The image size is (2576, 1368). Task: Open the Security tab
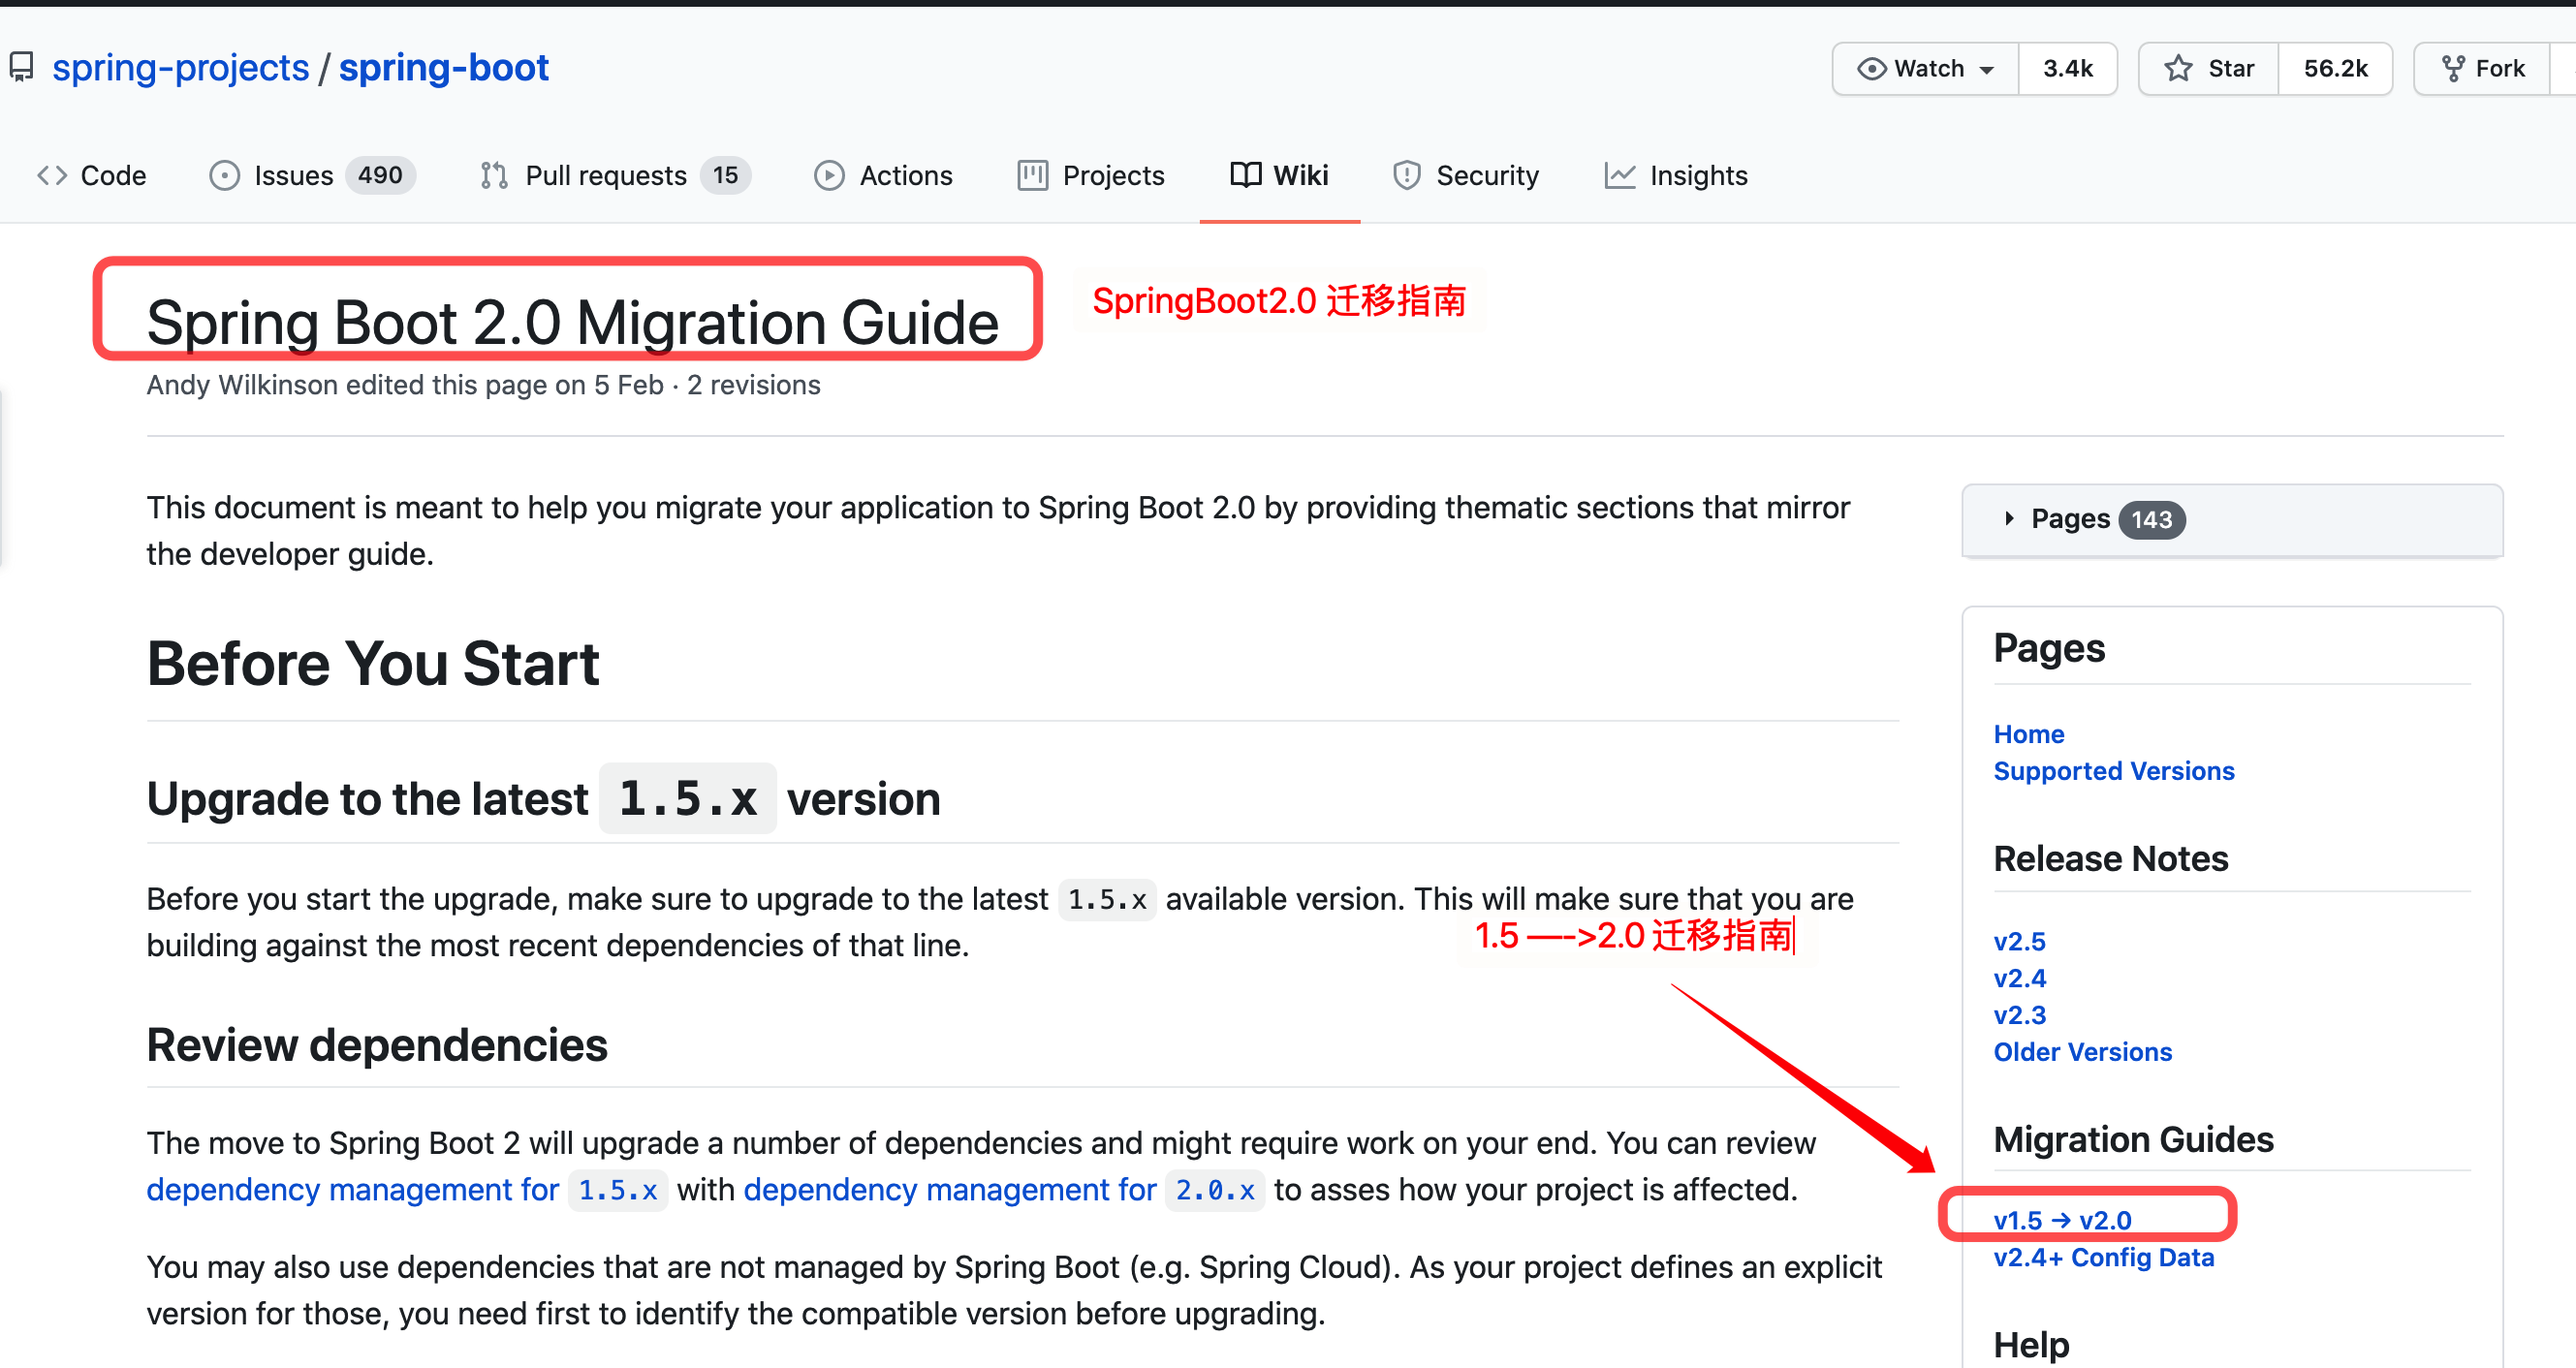coord(1466,176)
